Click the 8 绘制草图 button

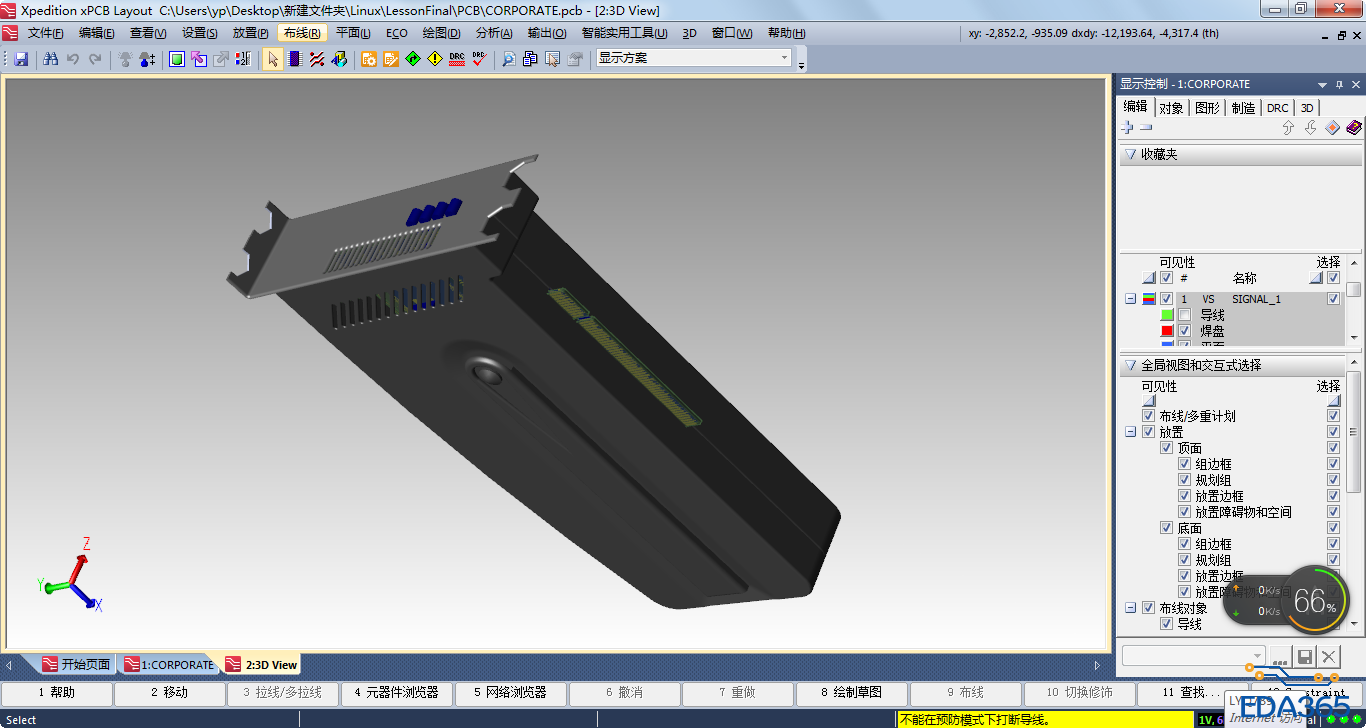click(851, 692)
